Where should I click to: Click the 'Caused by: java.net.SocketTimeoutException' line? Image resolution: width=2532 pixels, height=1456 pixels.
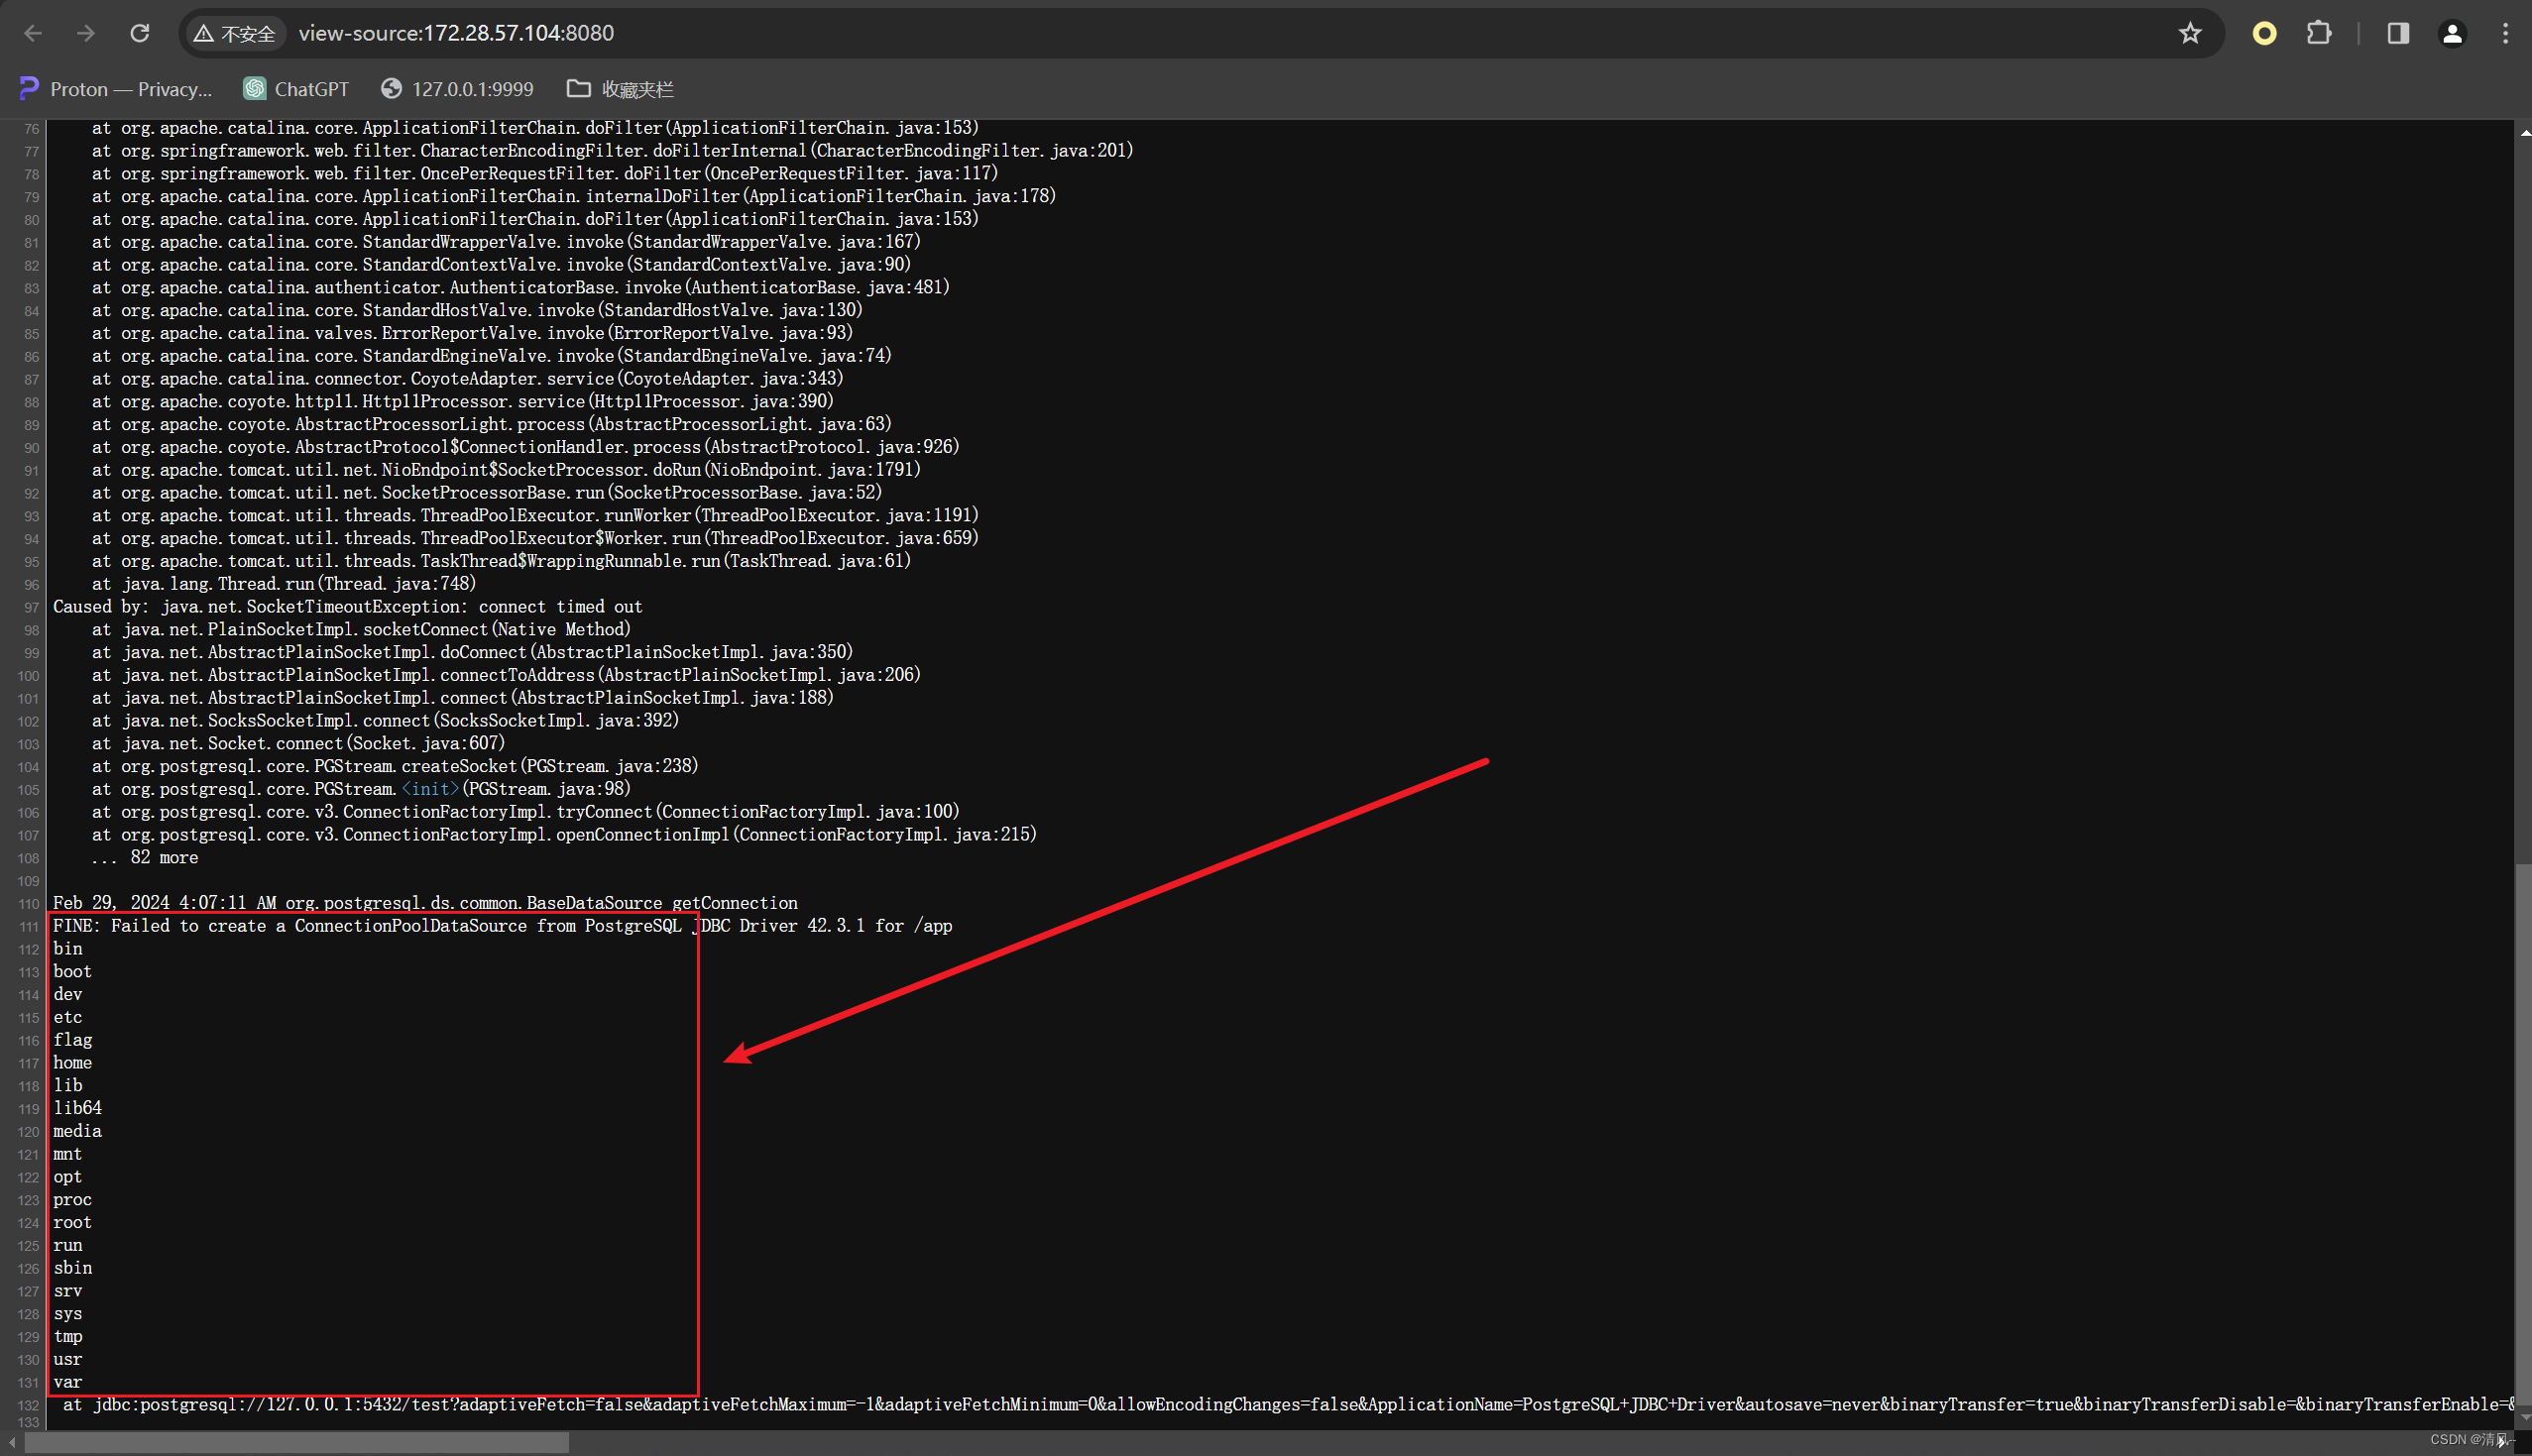coord(348,607)
